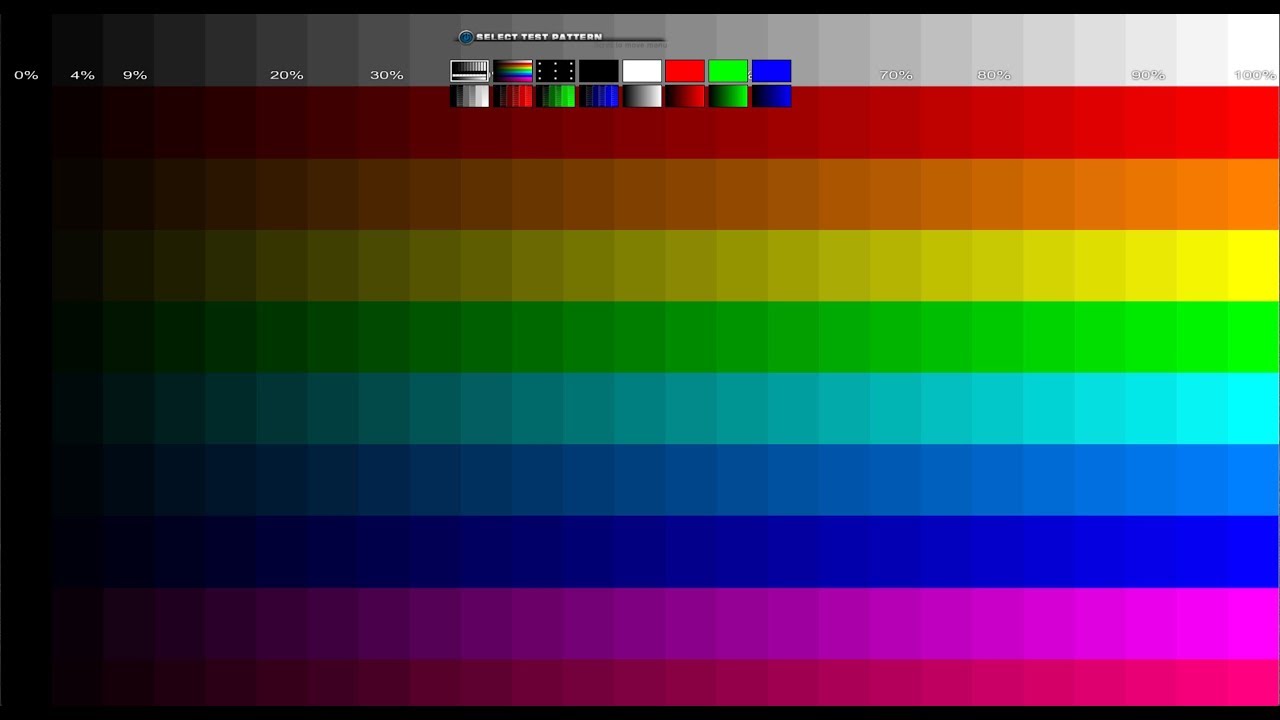The height and width of the screenshot is (720, 1280).
Task: Choose the solid blue test pattern
Action: pos(771,71)
